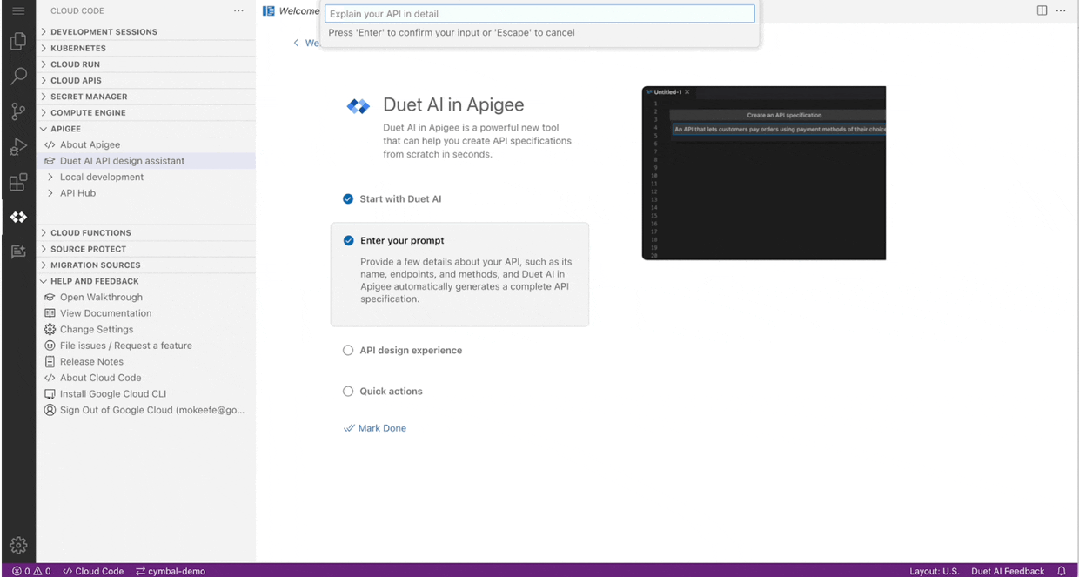Open the Run and Debug view
Screen dimensions: 1079x577
(x=19, y=147)
